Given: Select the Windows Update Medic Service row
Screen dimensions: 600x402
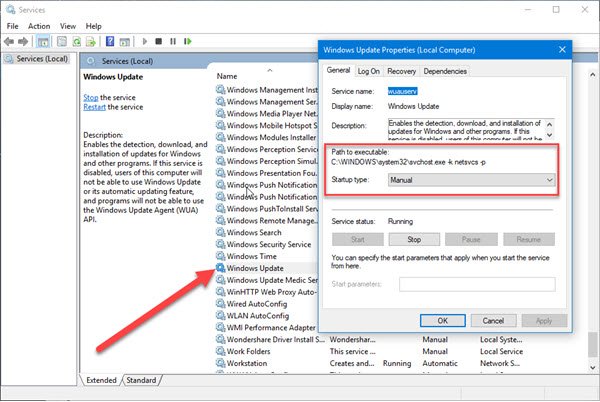Looking at the screenshot, I should point(267,280).
